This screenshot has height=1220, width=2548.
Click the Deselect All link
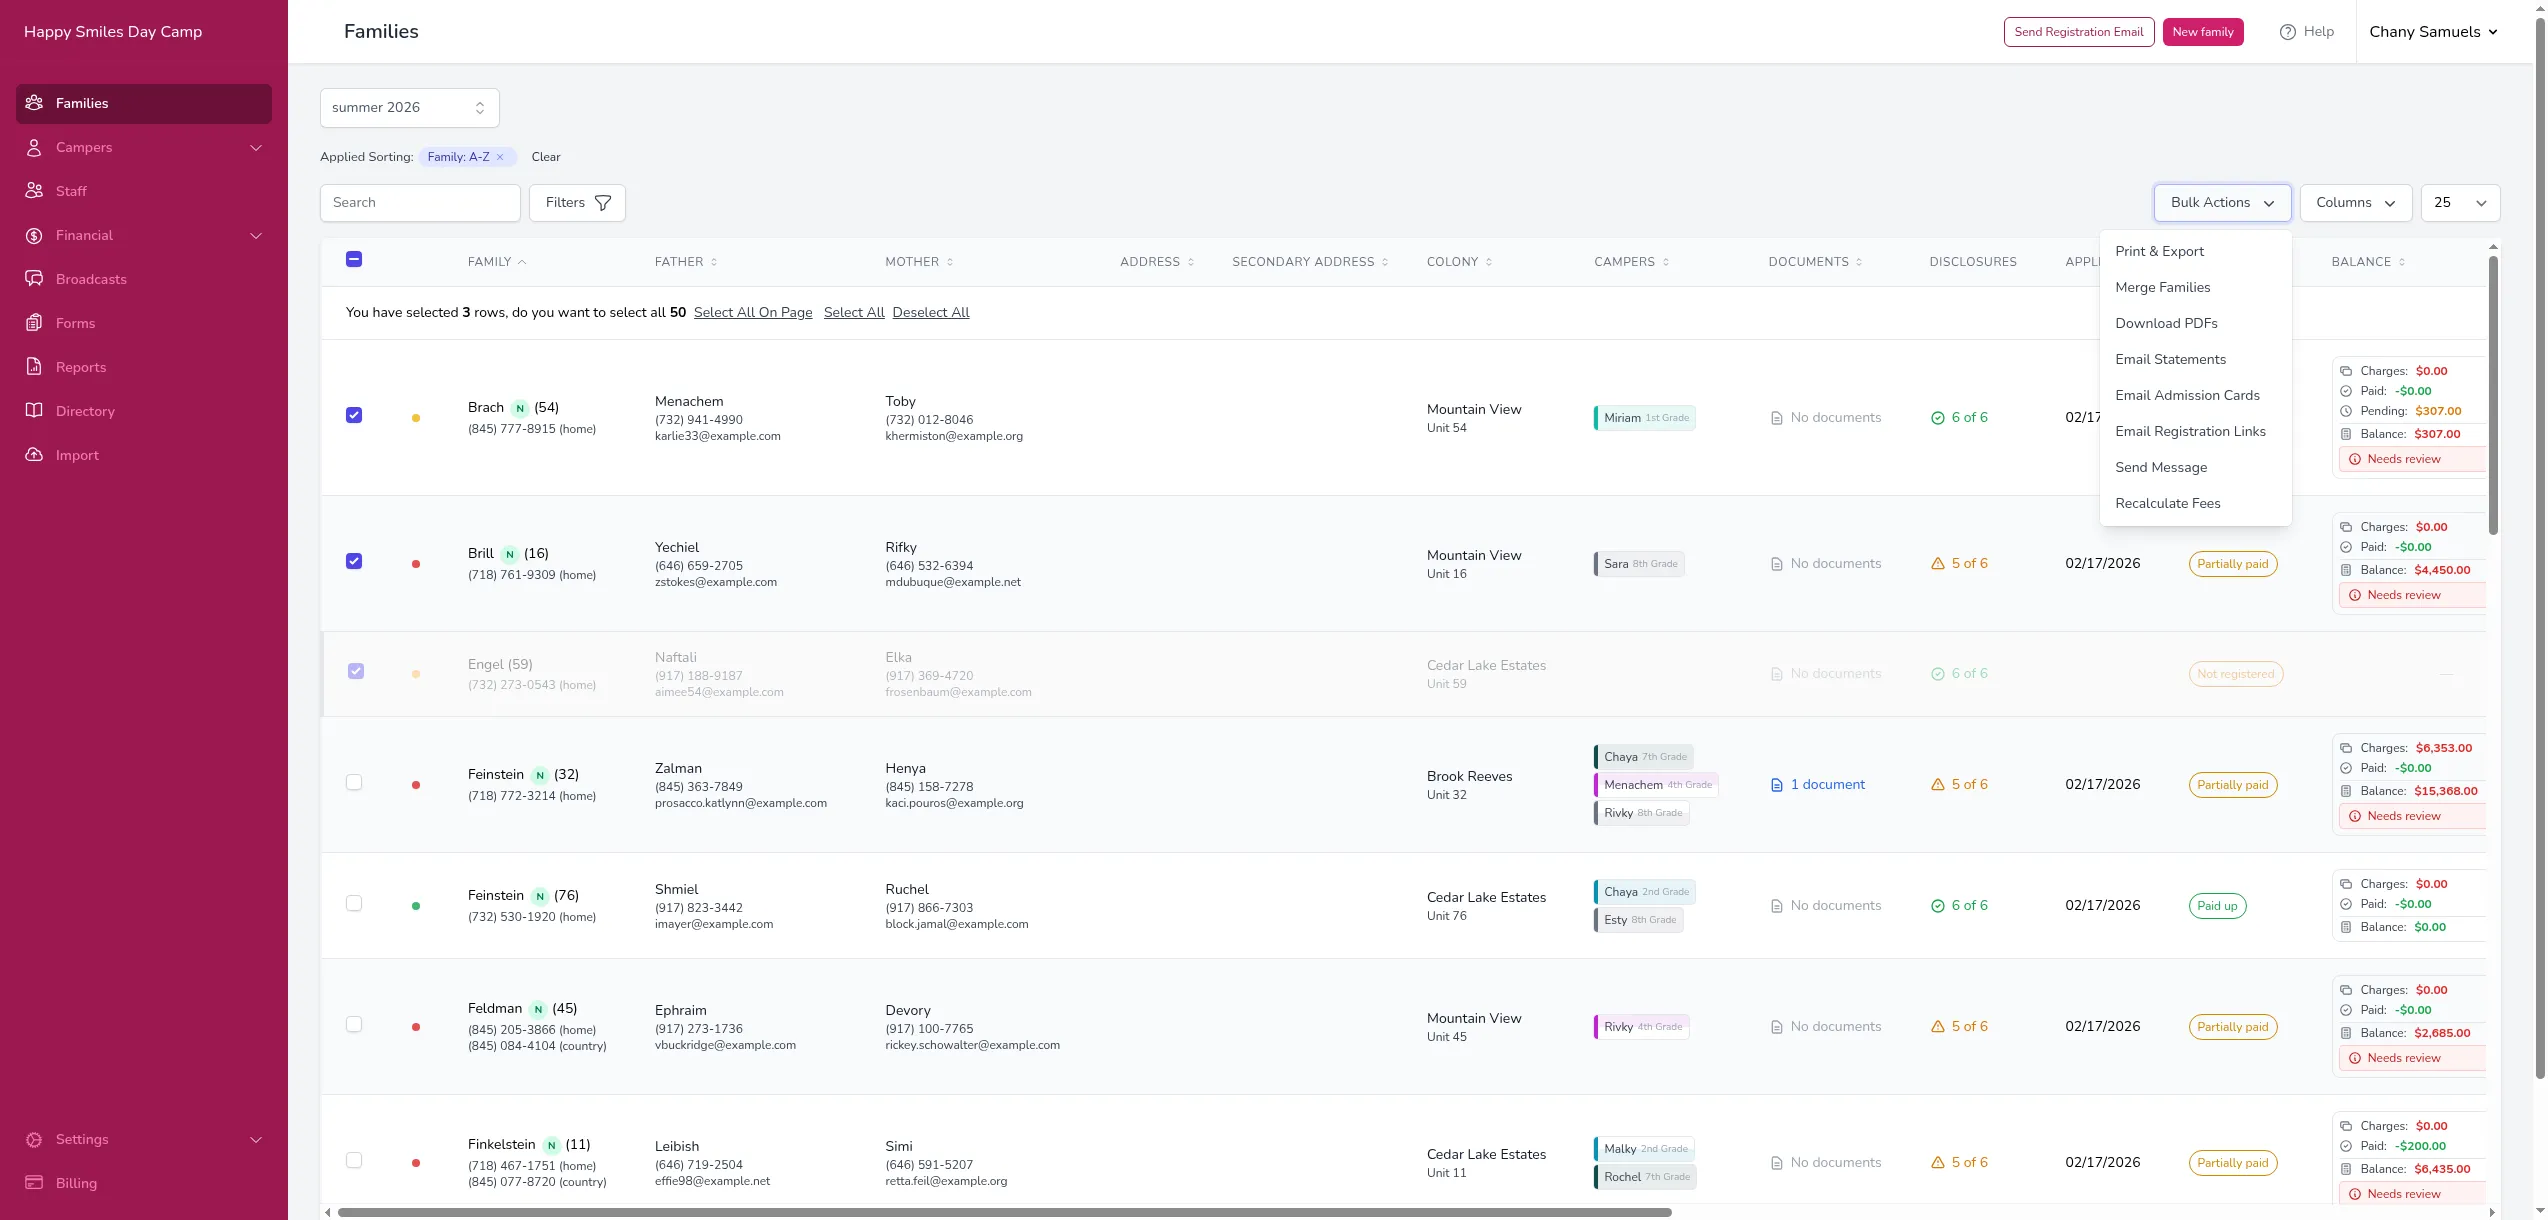coord(931,313)
